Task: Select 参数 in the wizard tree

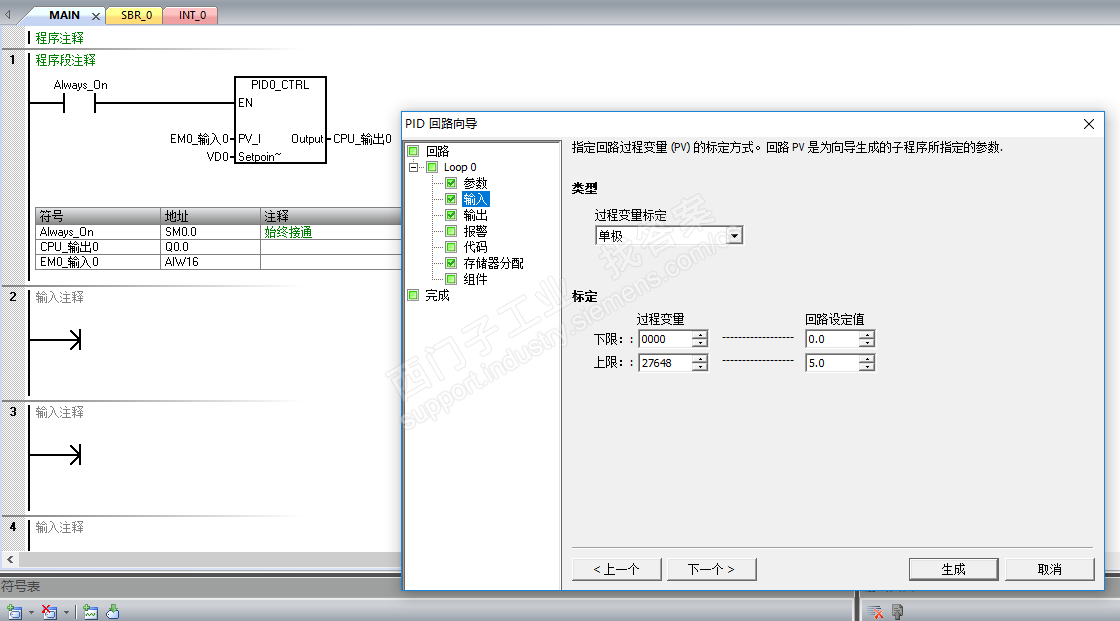Action: pos(475,183)
